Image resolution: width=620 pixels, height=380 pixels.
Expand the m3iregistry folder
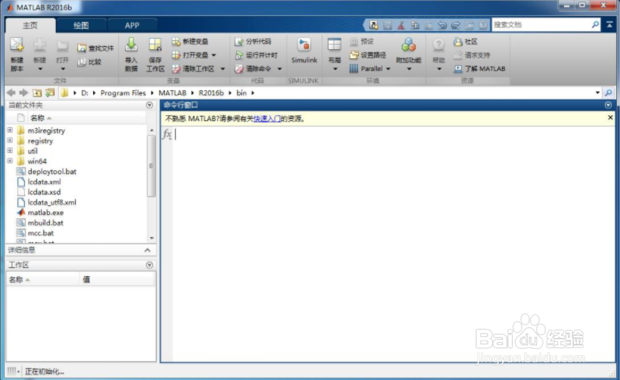click(x=10, y=130)
